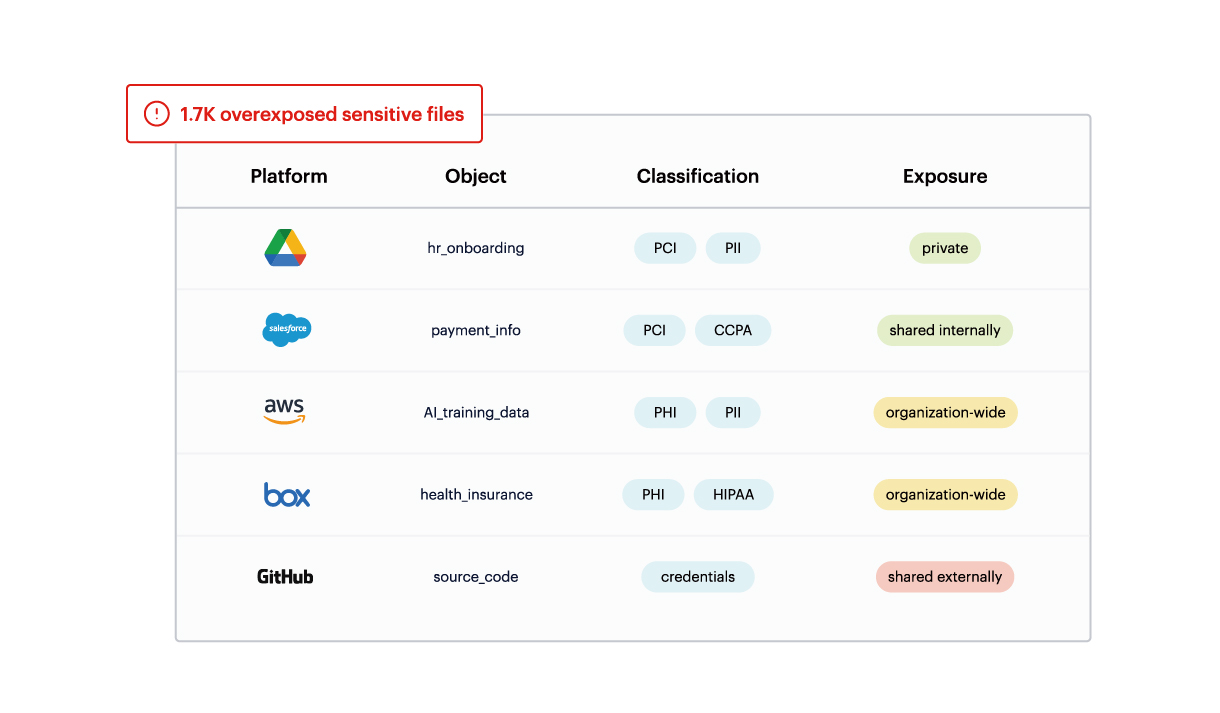Viewport: 1220px width, 713px height.
Task: Select the AI_training_data object
Action: point(476,412)
